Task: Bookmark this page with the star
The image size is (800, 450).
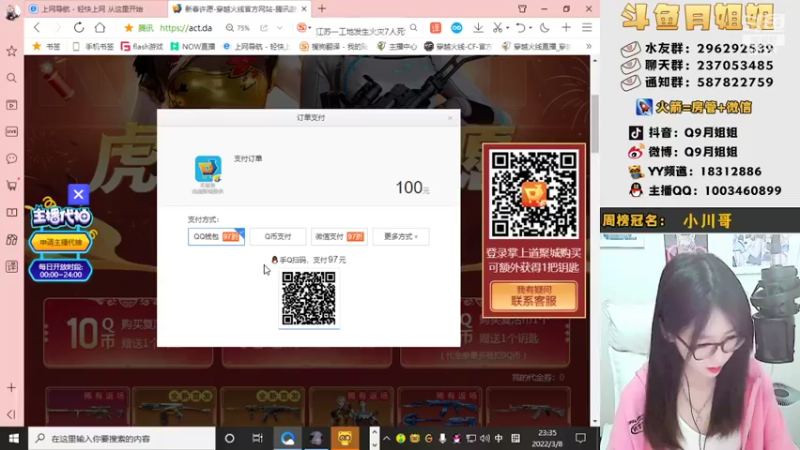Action: point(129,28)
